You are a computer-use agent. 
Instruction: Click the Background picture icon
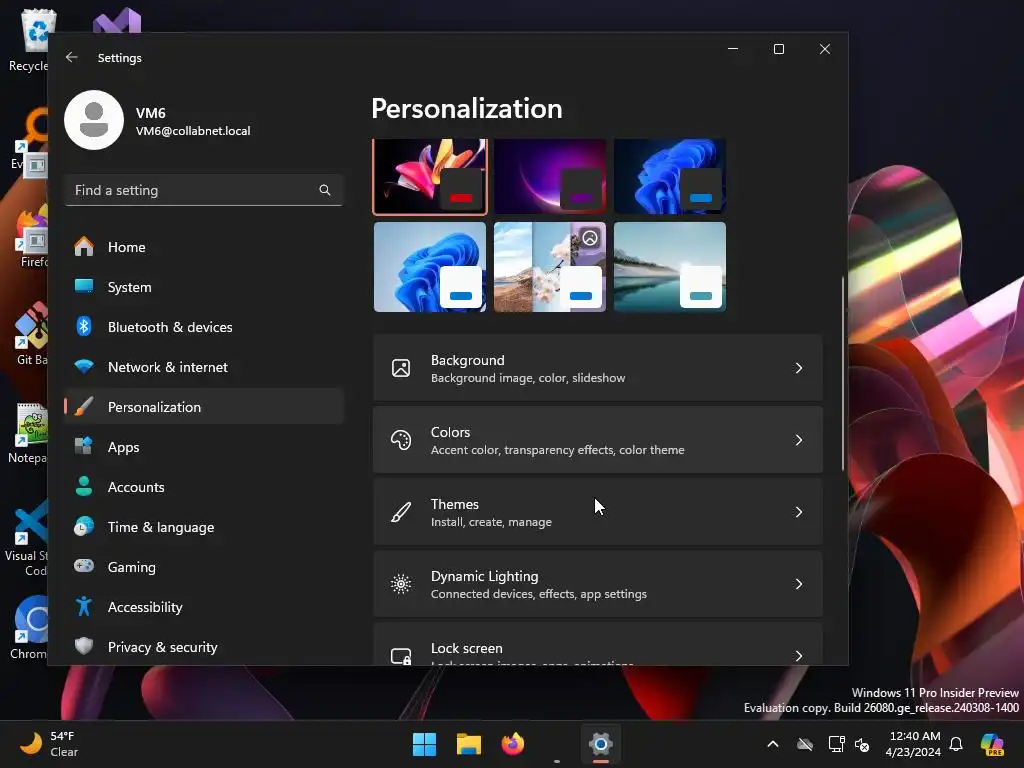point(401,368)
